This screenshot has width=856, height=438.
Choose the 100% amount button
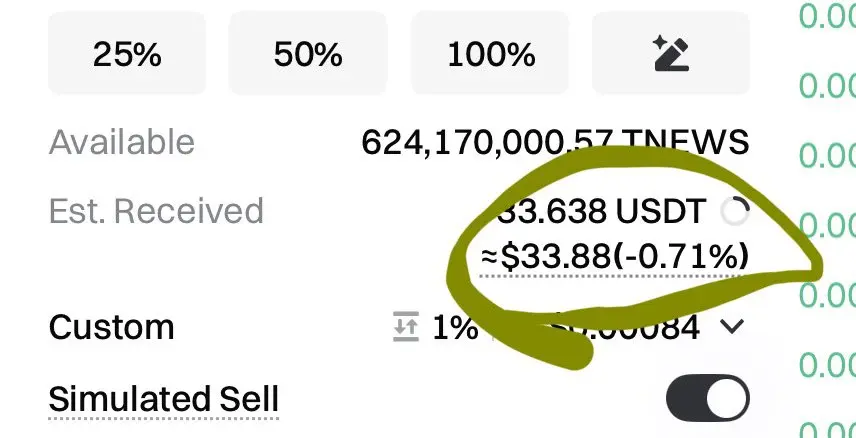[491, 54]
